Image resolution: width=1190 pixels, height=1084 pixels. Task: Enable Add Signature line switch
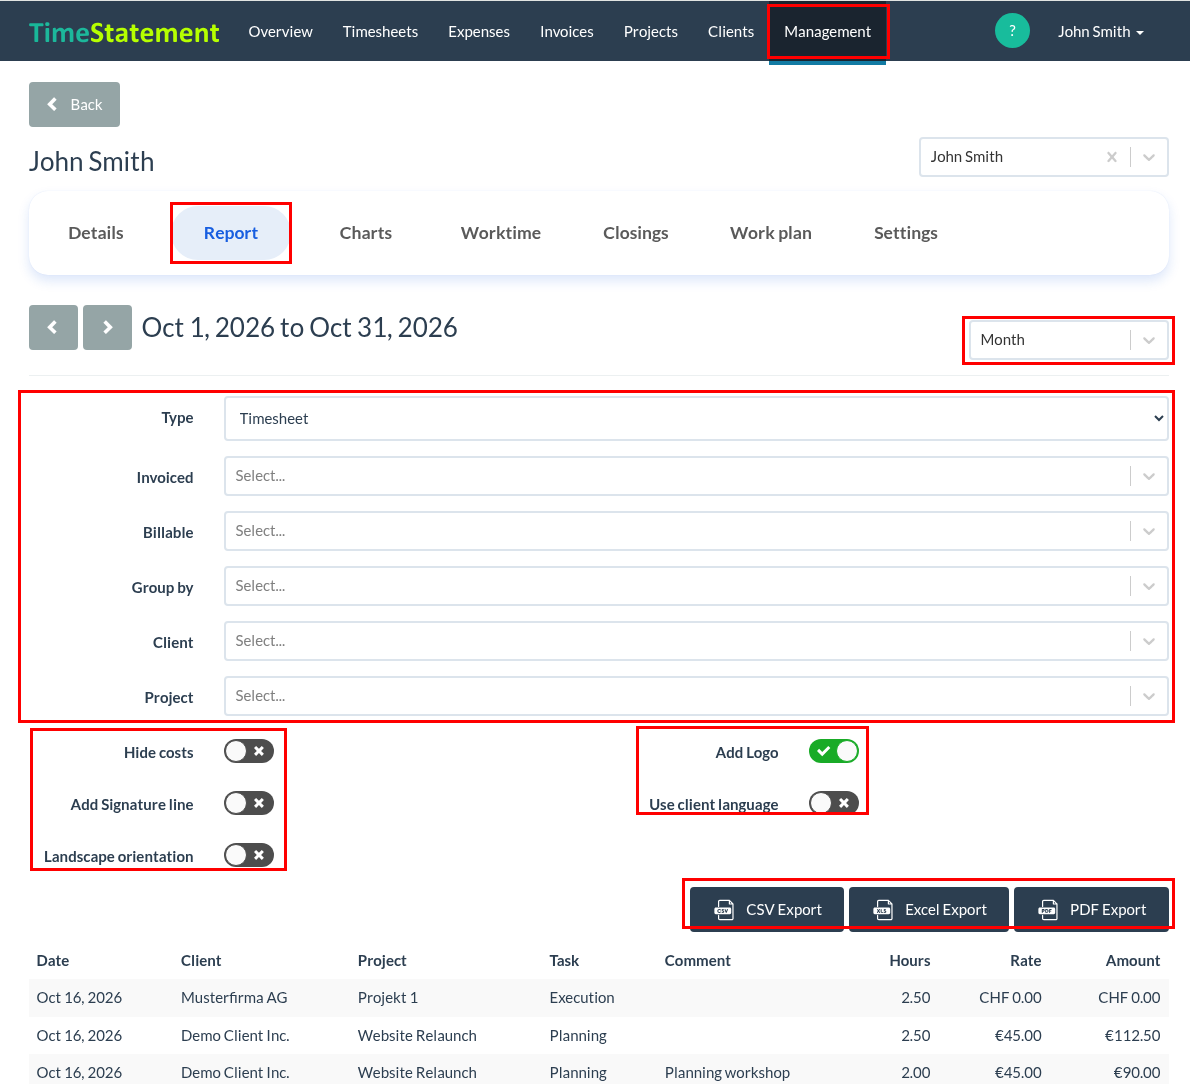pos(249,803)
